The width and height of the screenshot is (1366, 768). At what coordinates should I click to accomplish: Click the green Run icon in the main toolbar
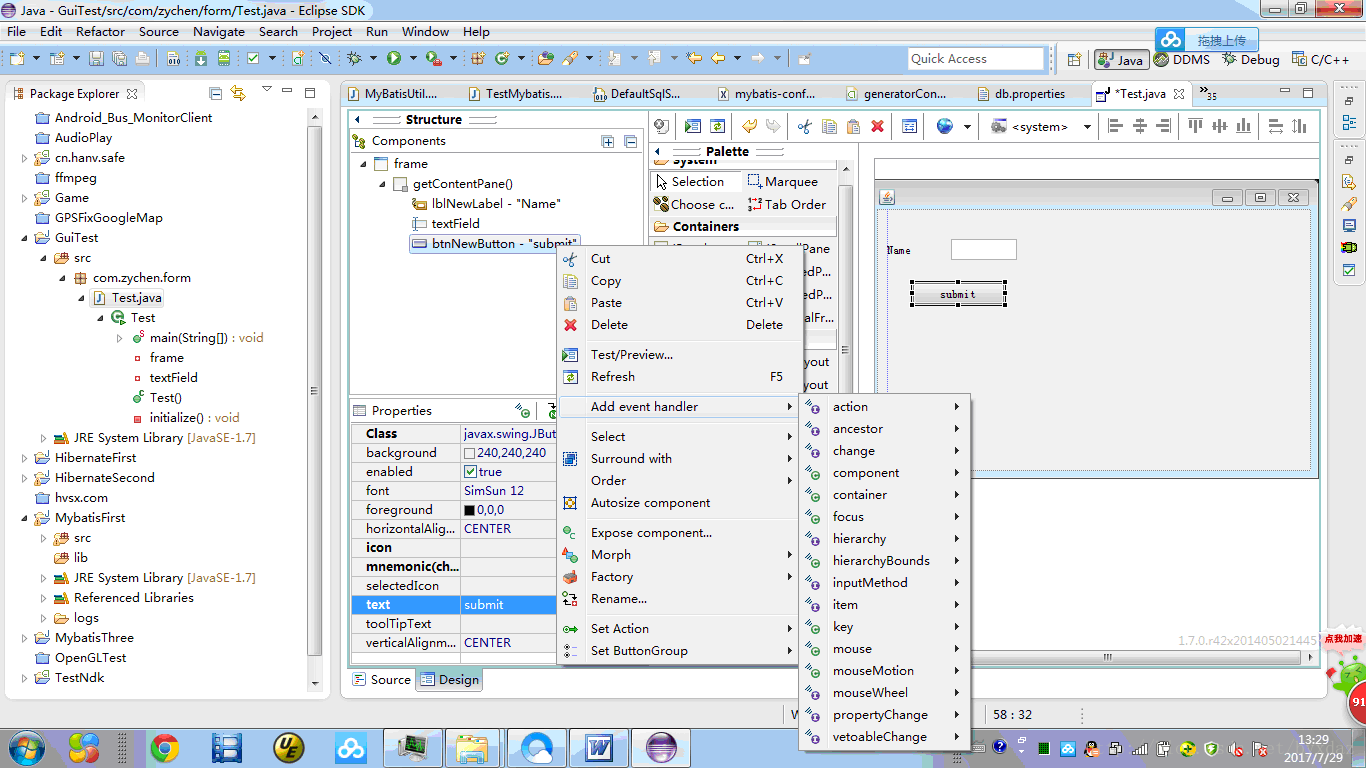[x=394, y=59]
